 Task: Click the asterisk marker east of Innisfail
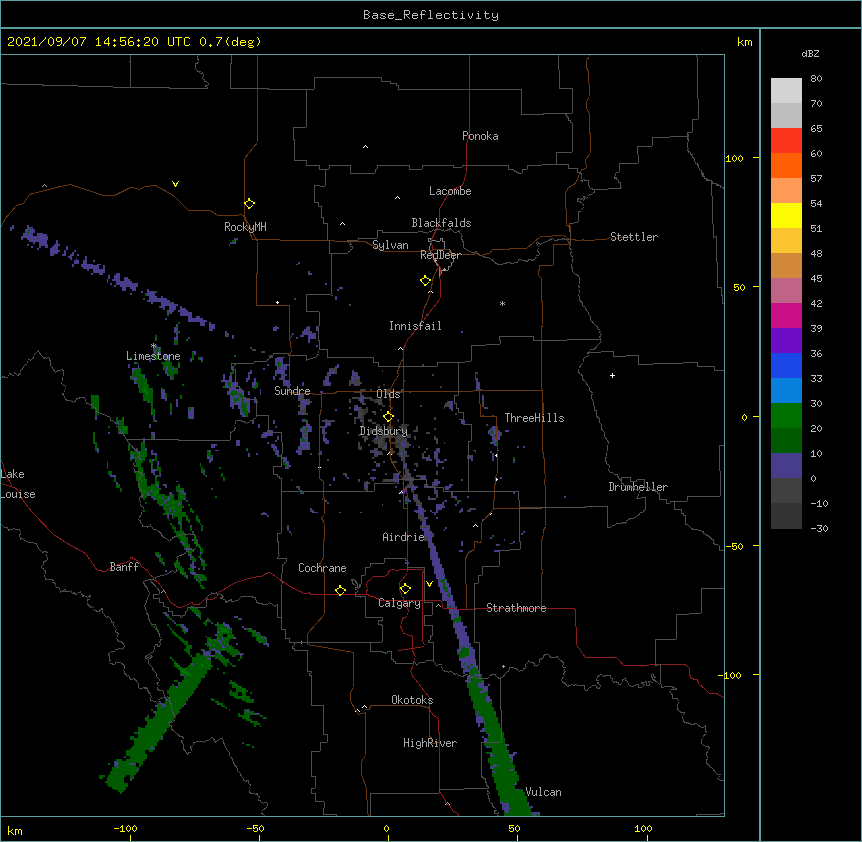click(502, 303)
